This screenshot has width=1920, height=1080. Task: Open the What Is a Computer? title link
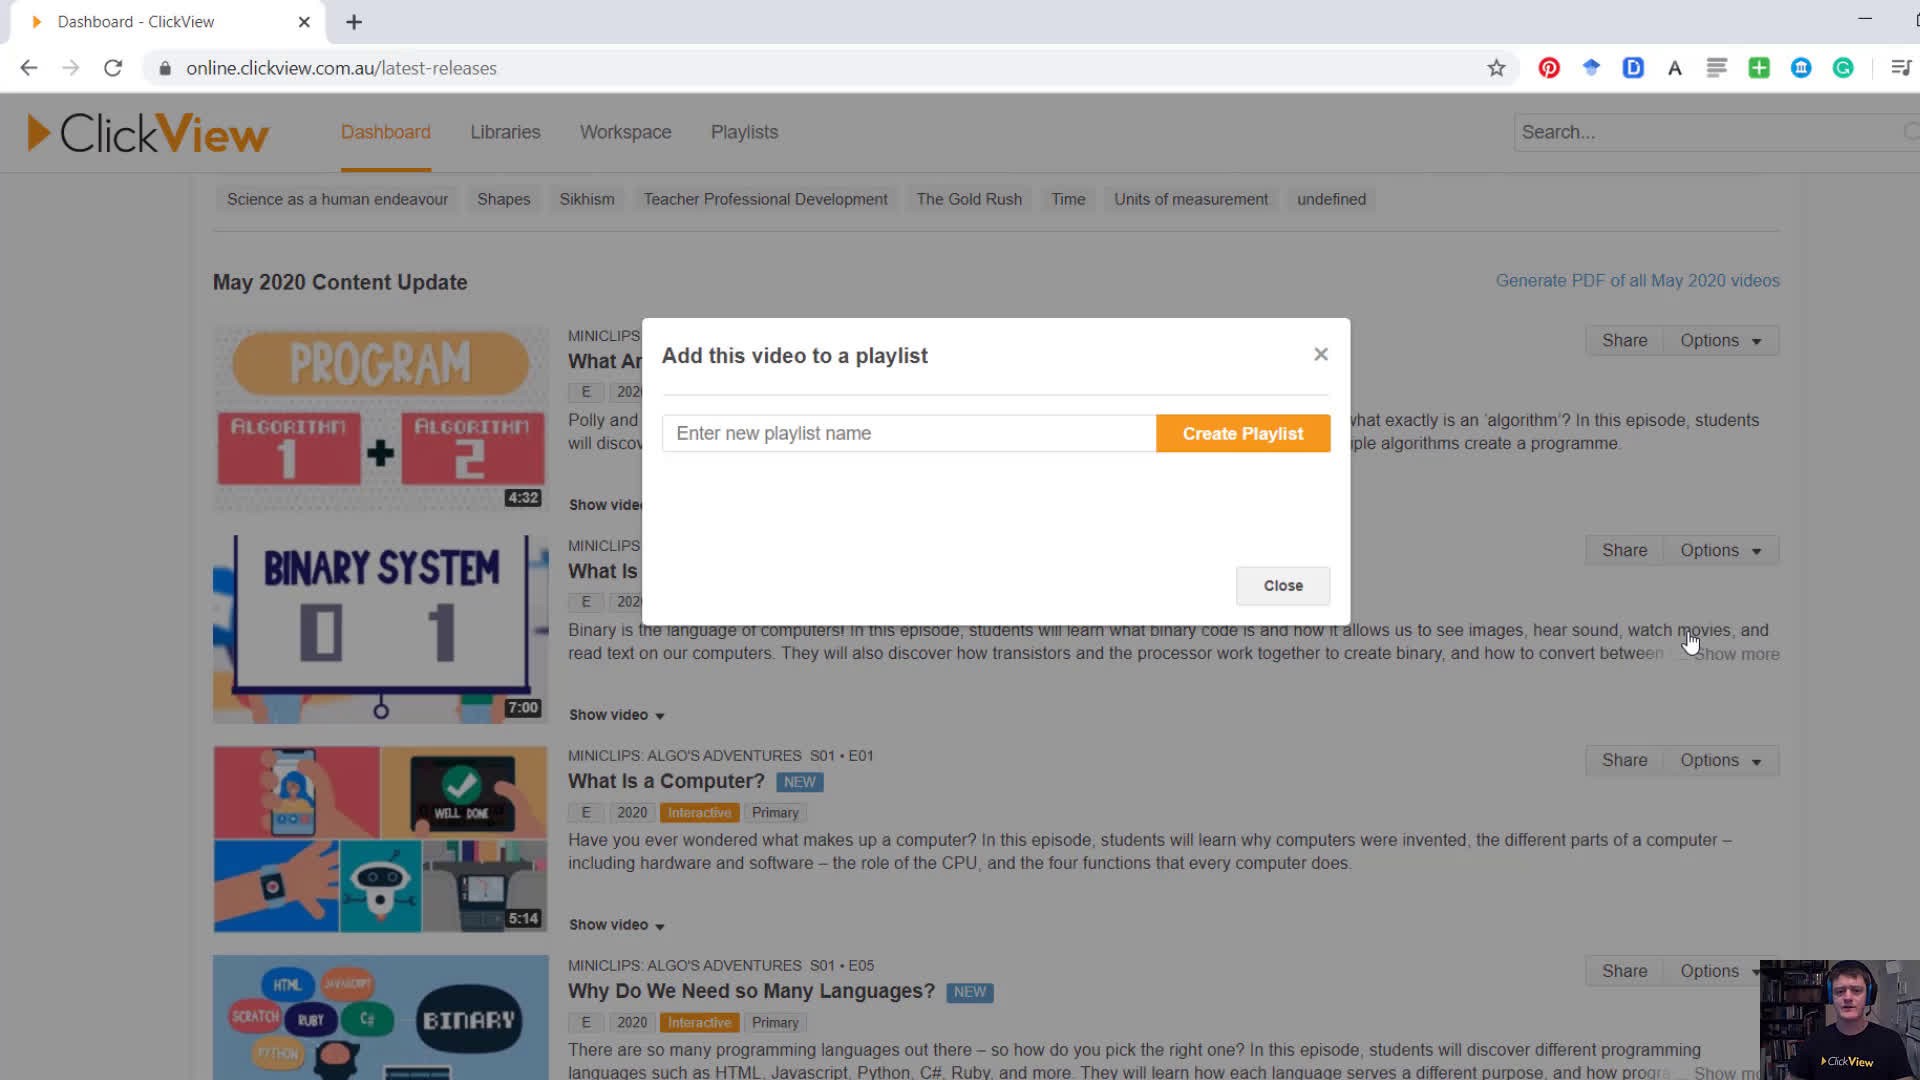click(x=666, y=781)
